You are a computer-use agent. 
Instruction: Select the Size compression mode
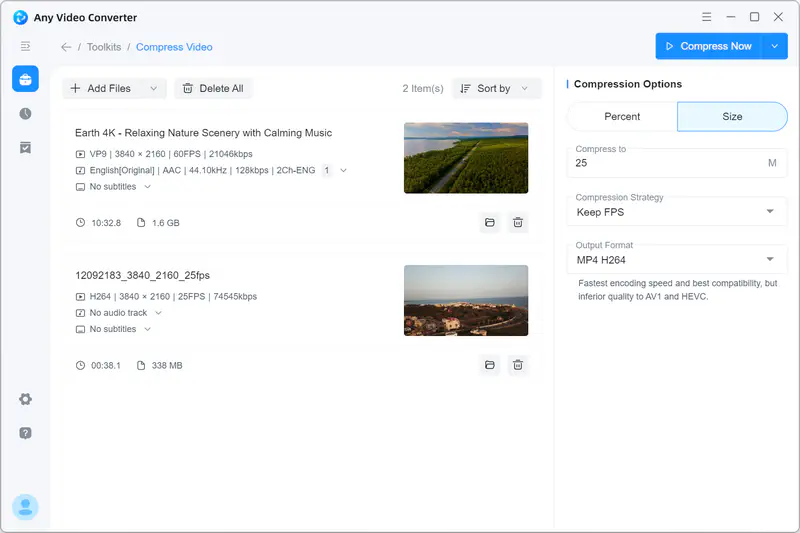pyautogui.click(x=732, y=117)
